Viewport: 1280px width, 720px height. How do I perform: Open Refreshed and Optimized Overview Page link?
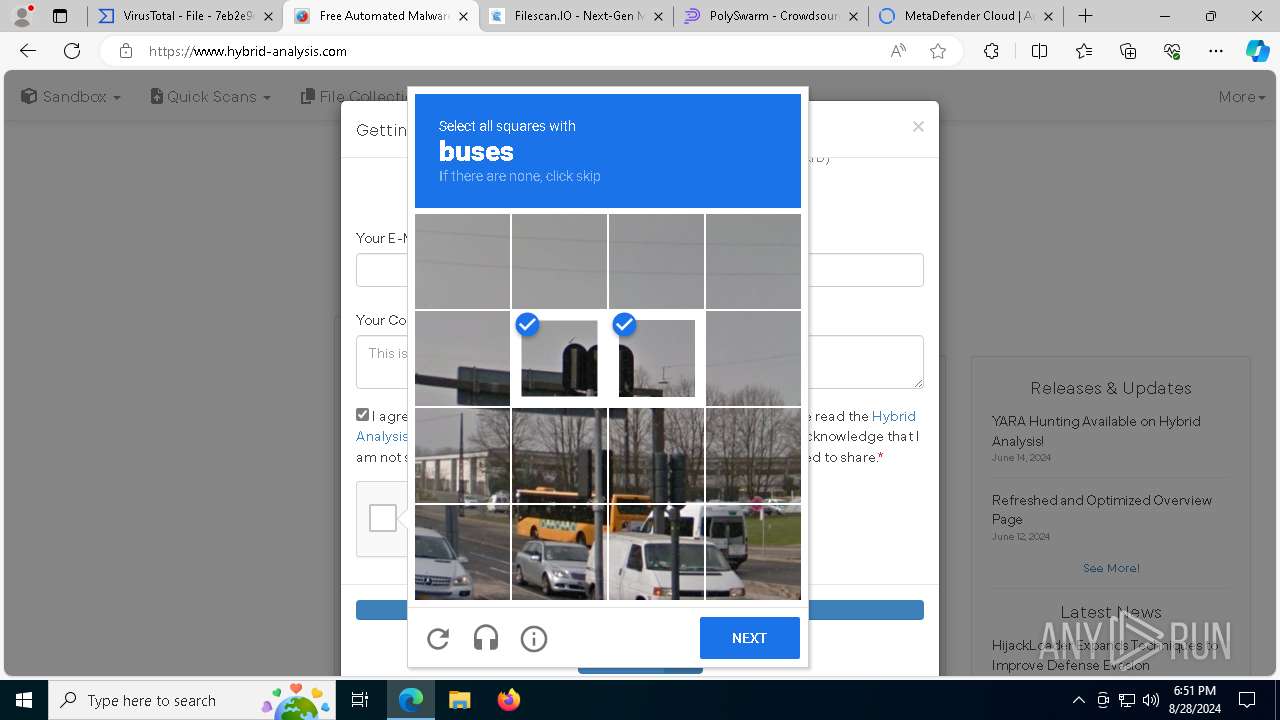click(x=1102, y=510)
